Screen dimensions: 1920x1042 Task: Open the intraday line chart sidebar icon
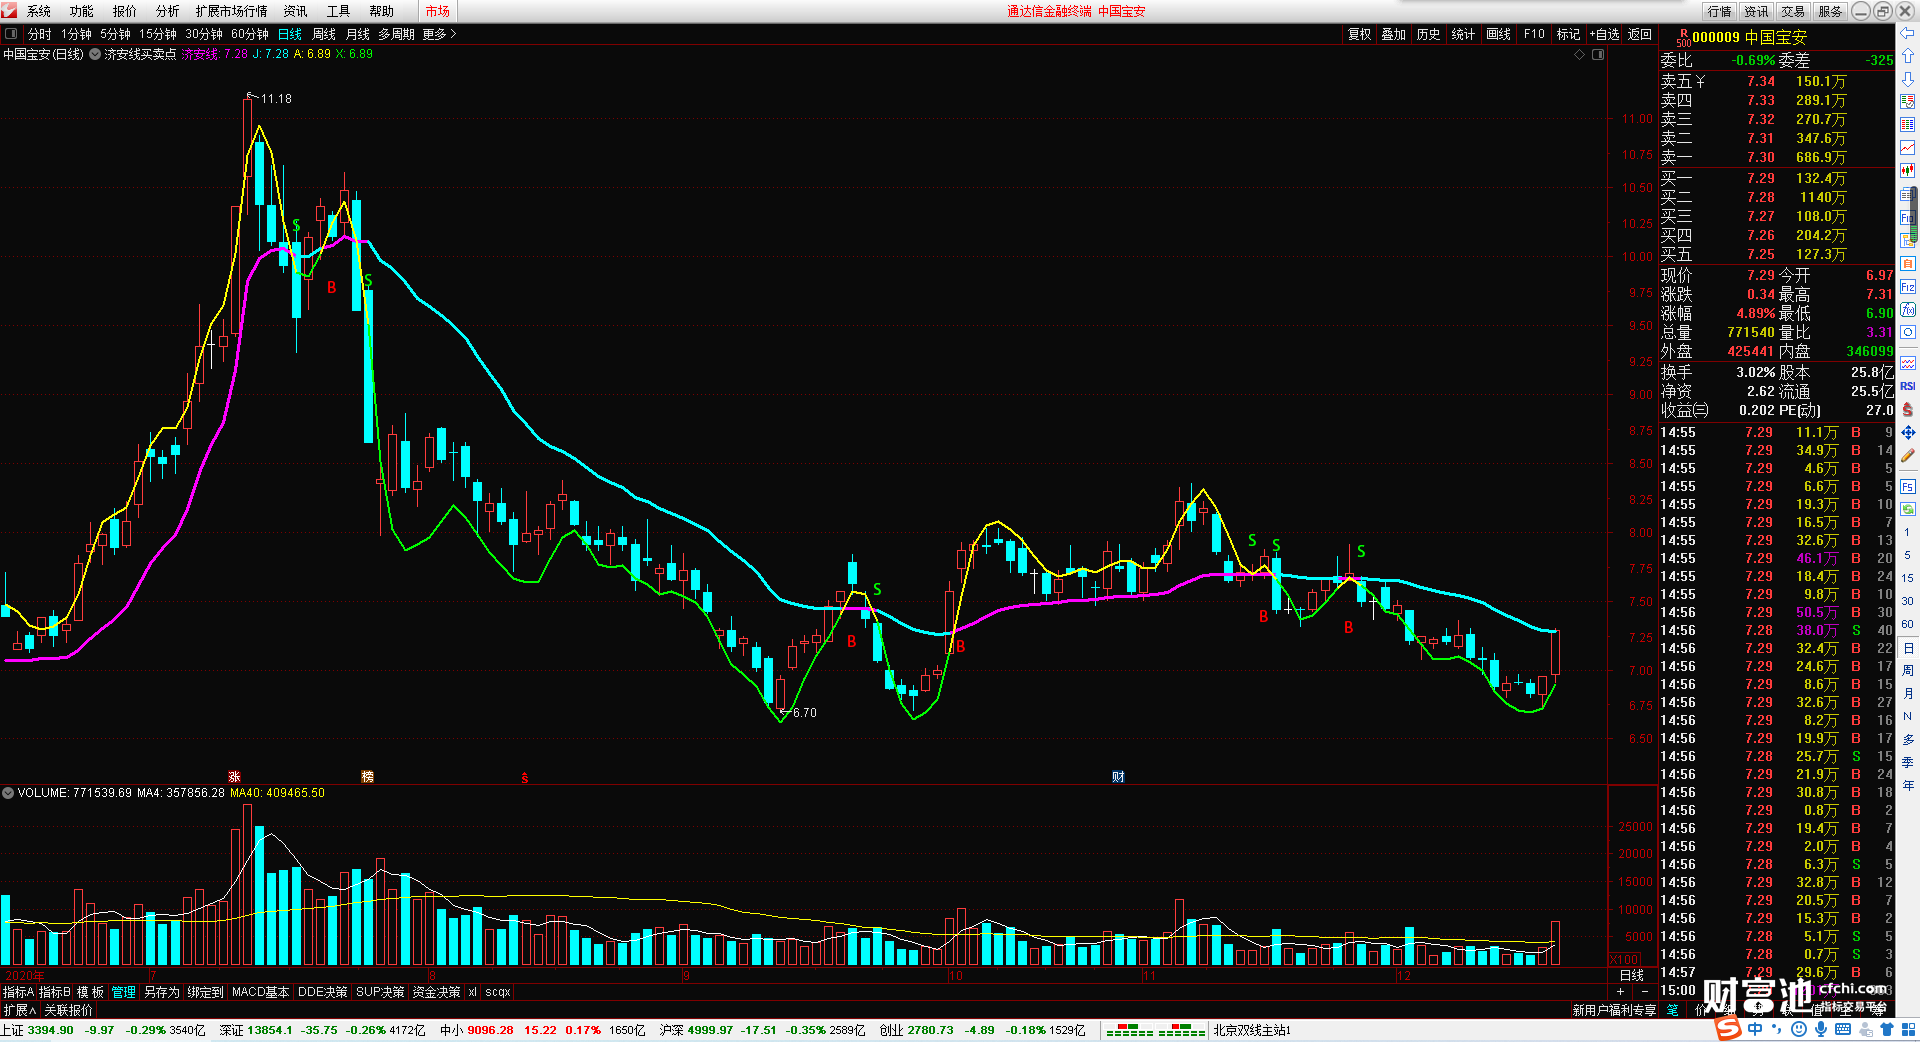[x=1908, y=147]
